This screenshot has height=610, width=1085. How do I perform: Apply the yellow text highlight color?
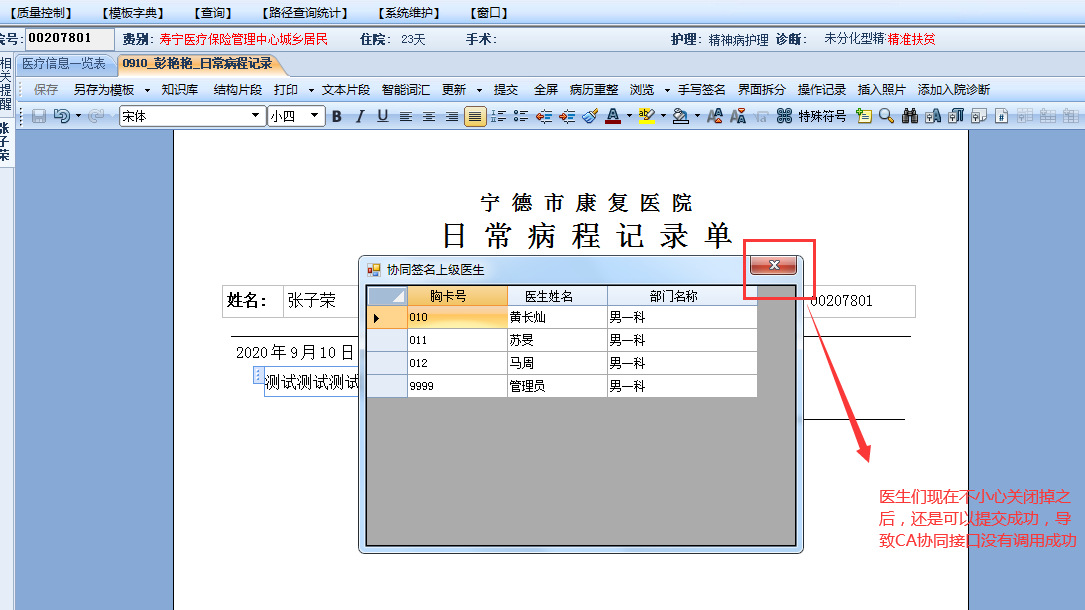[x=646, y=116]
